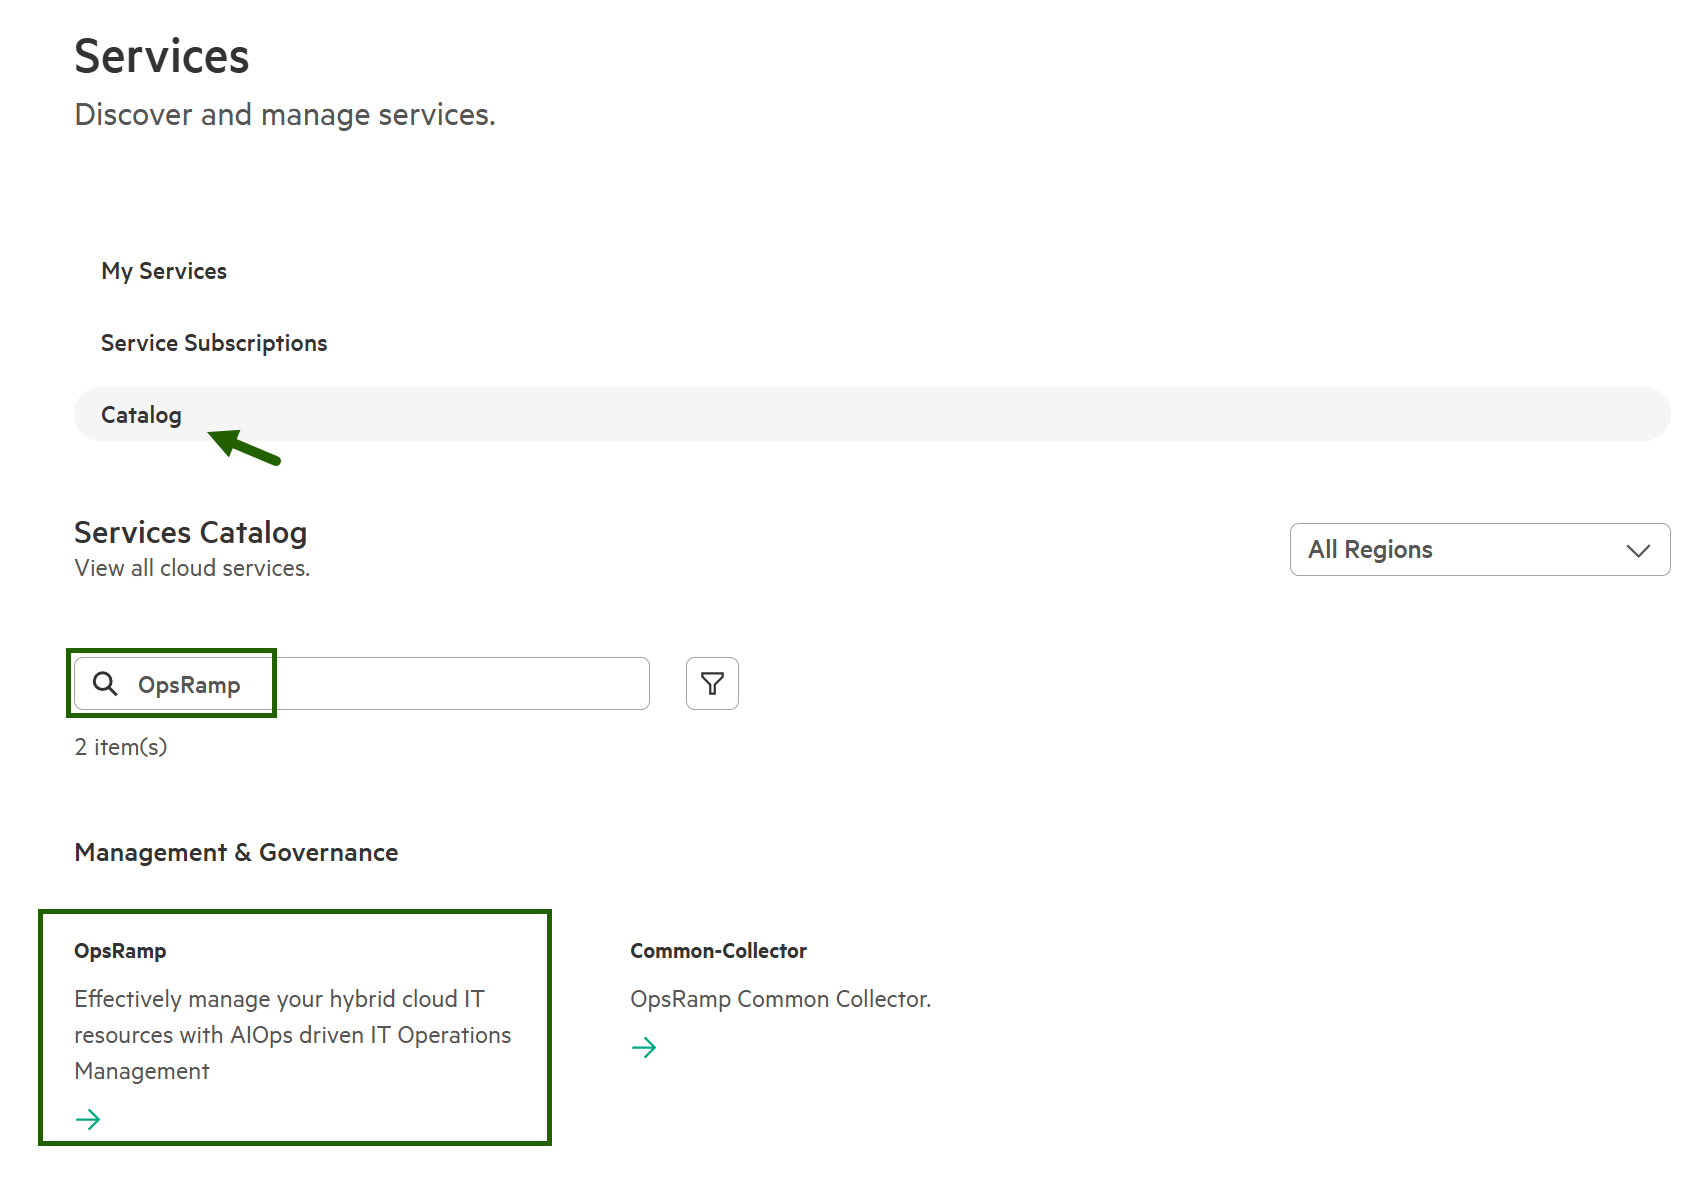This screenshot has width=1694, height=1193.
Task: Click the Services page title
Action: pyautogui.click(x=162, y=56)
